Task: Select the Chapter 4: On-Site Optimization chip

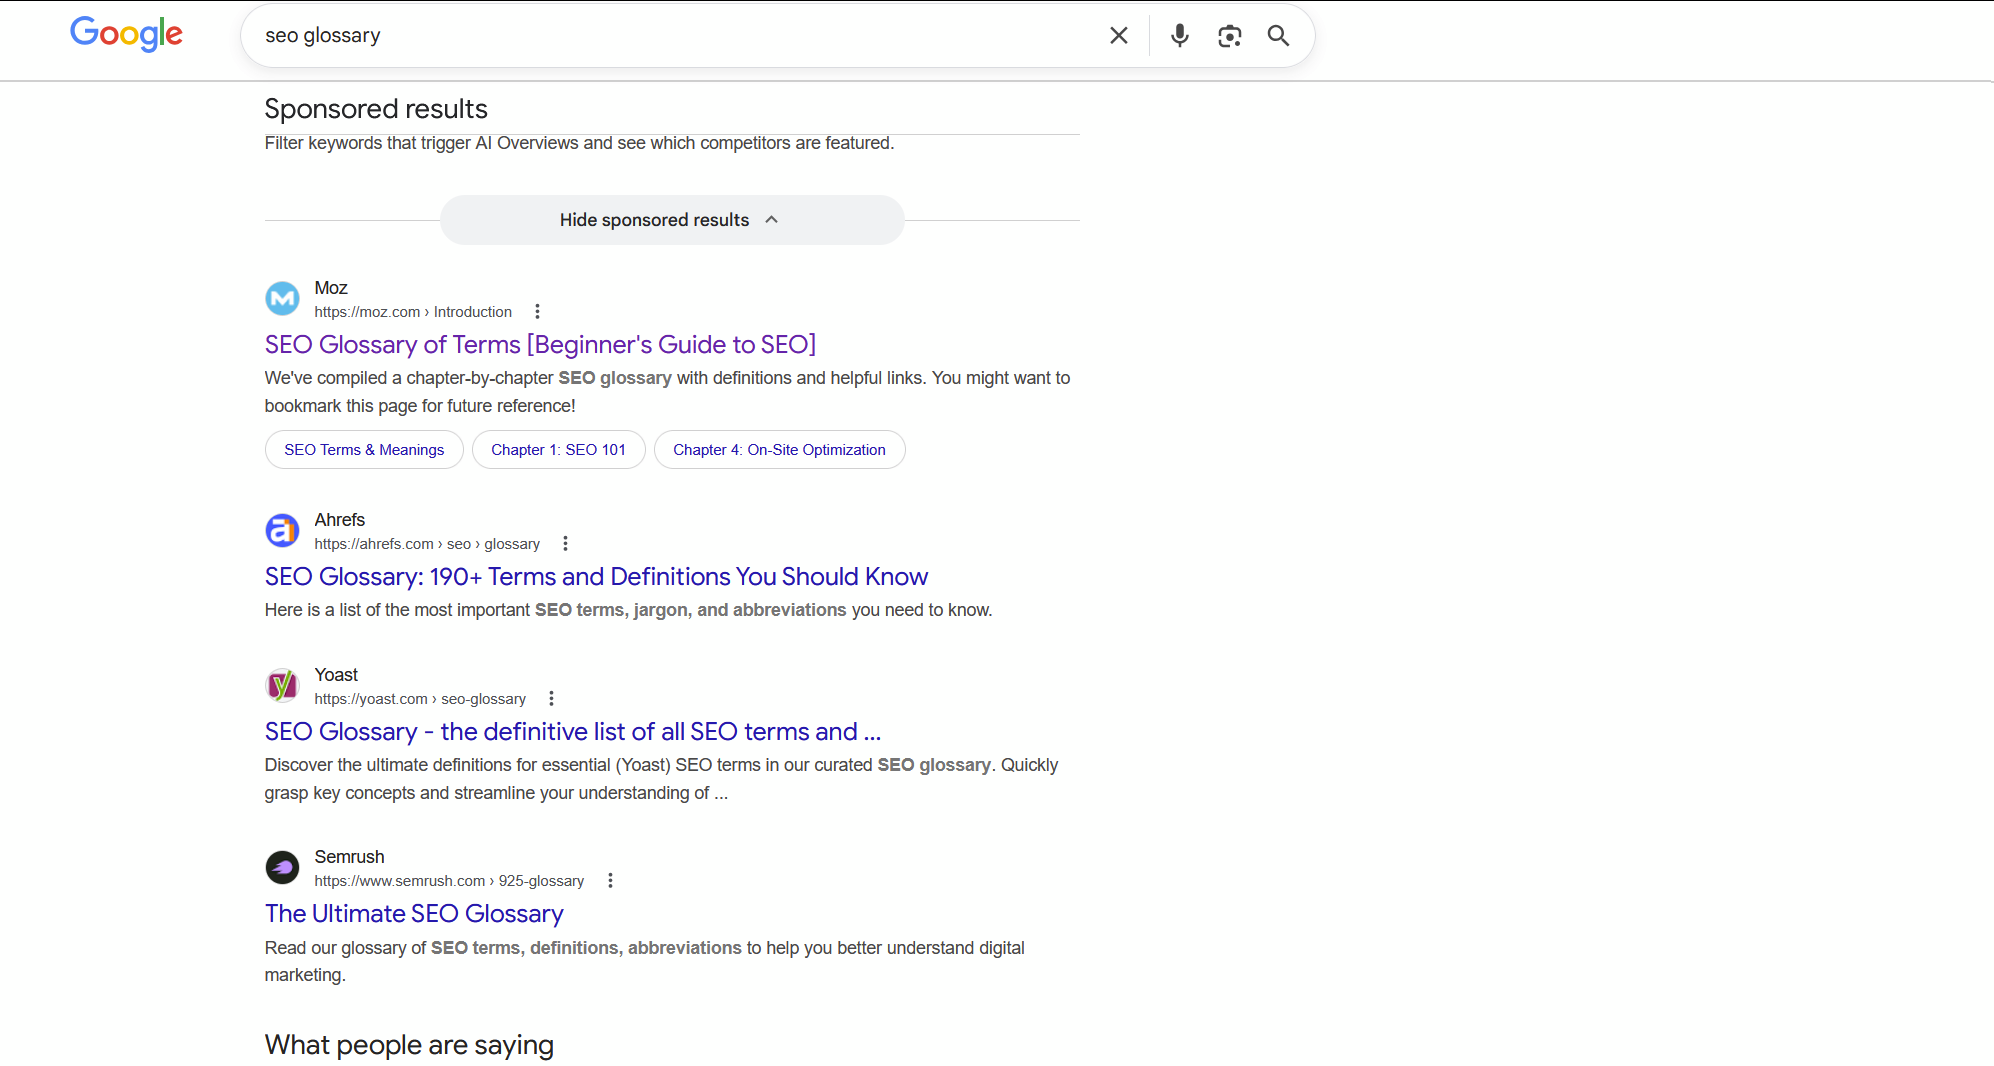Action: pyautogui.click(x=779, y=449)
